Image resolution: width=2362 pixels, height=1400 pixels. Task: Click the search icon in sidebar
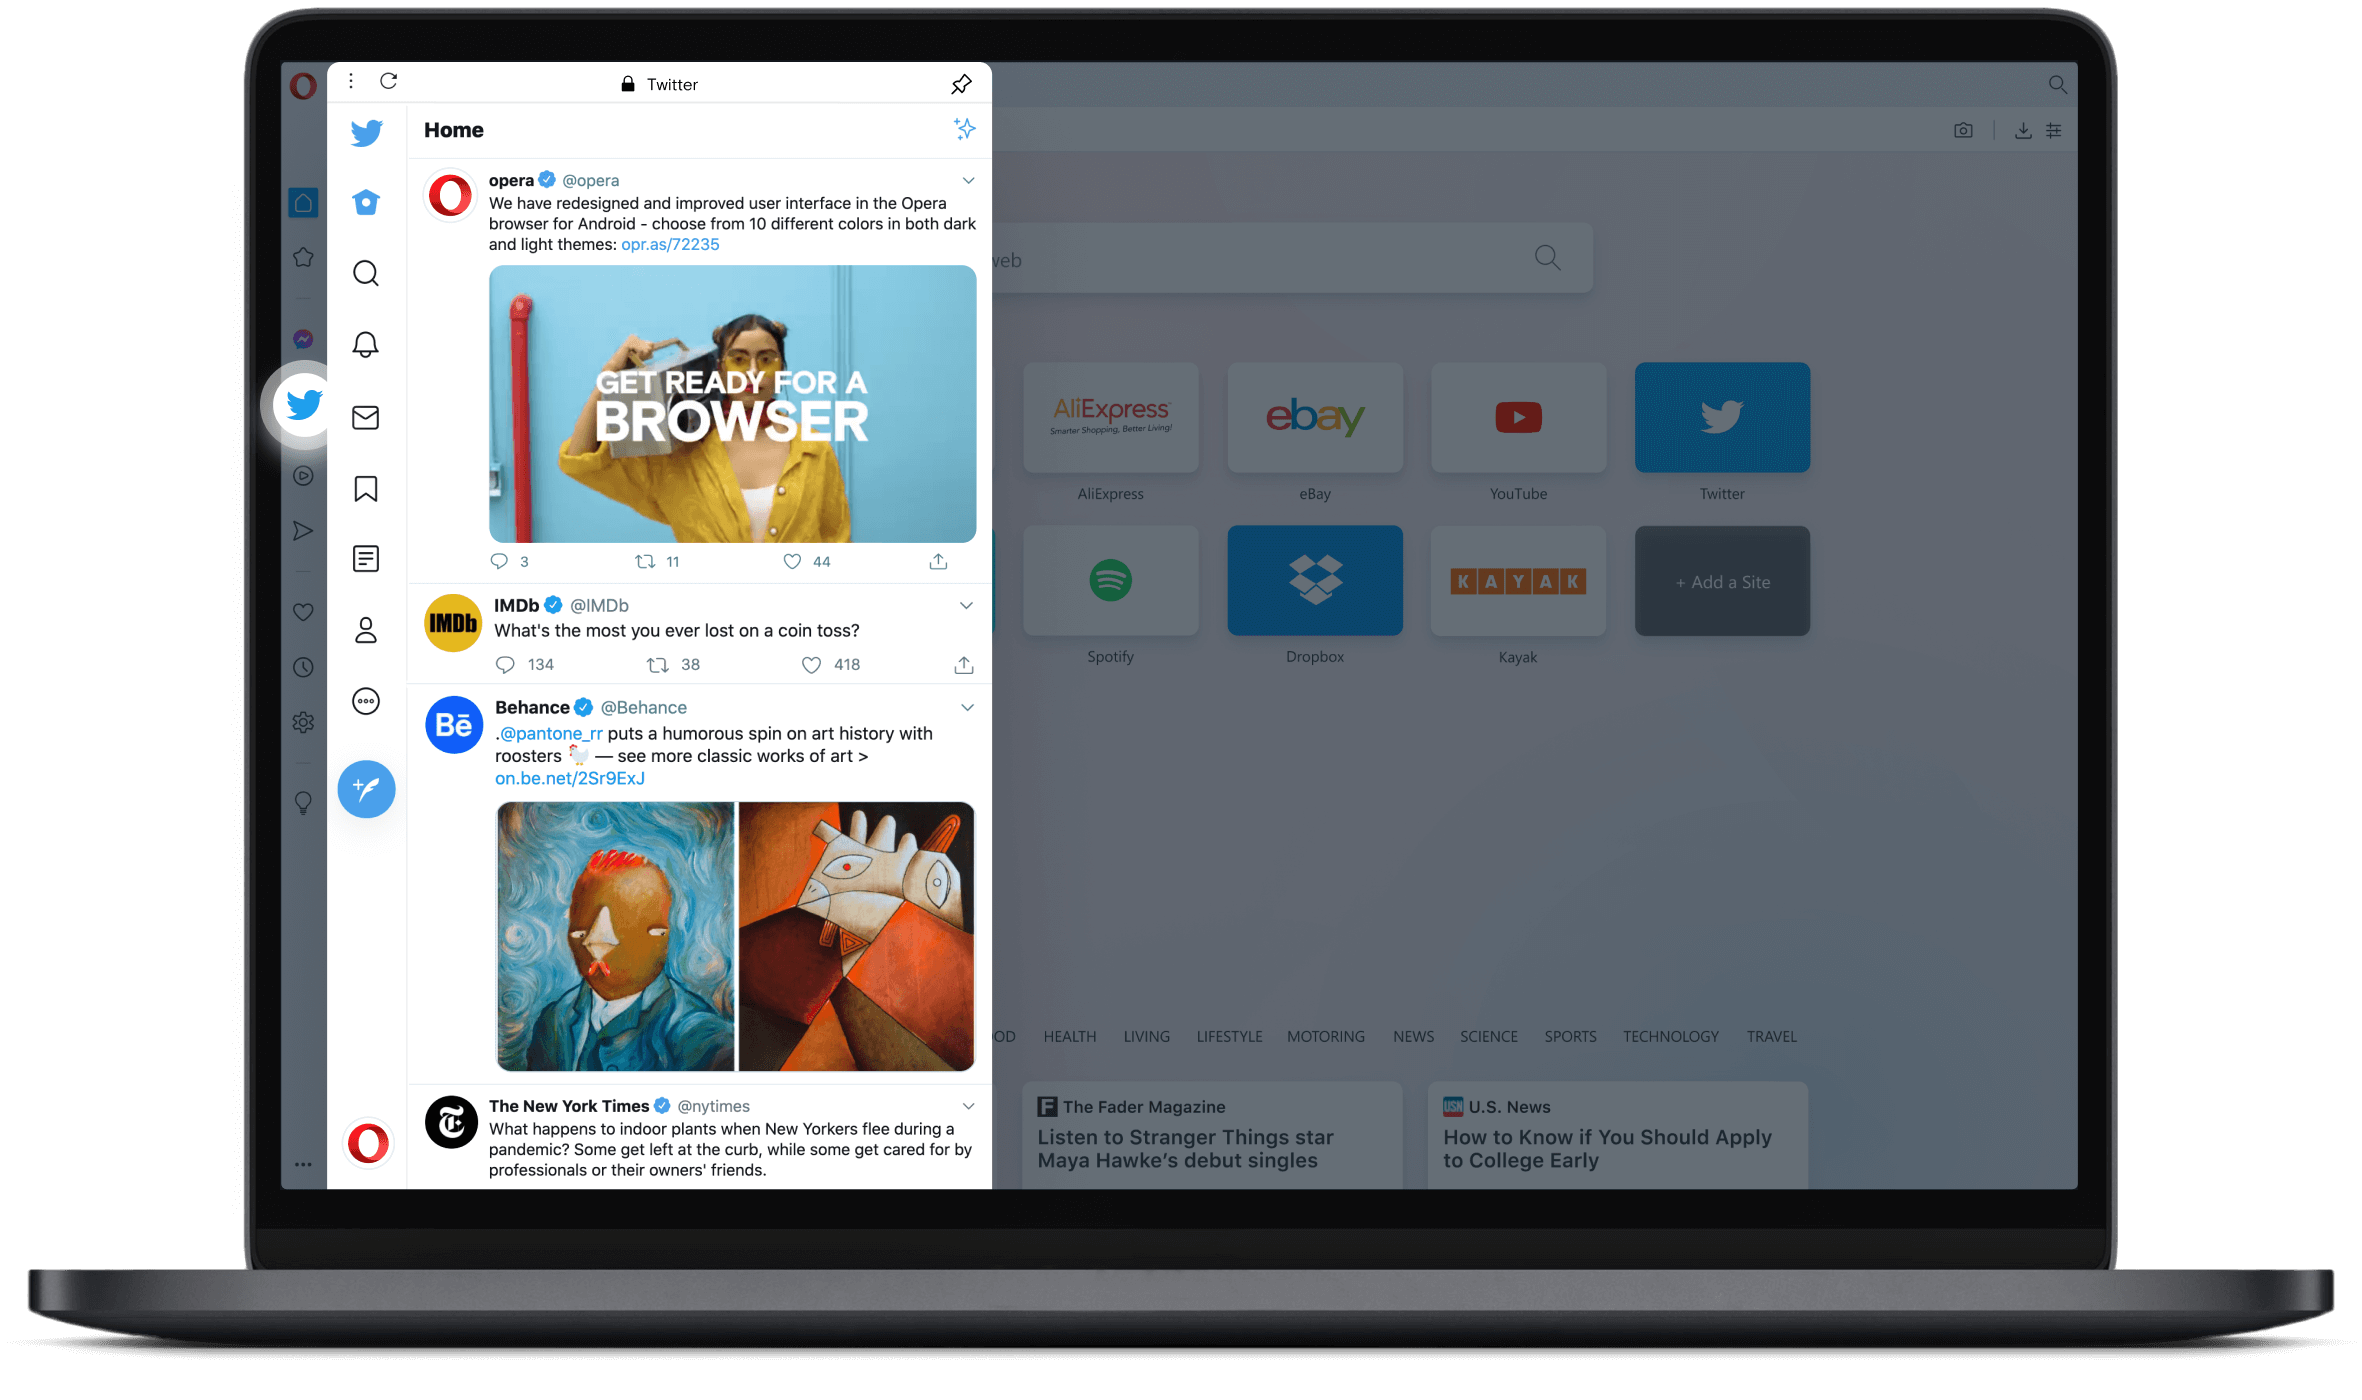[365, 272]
